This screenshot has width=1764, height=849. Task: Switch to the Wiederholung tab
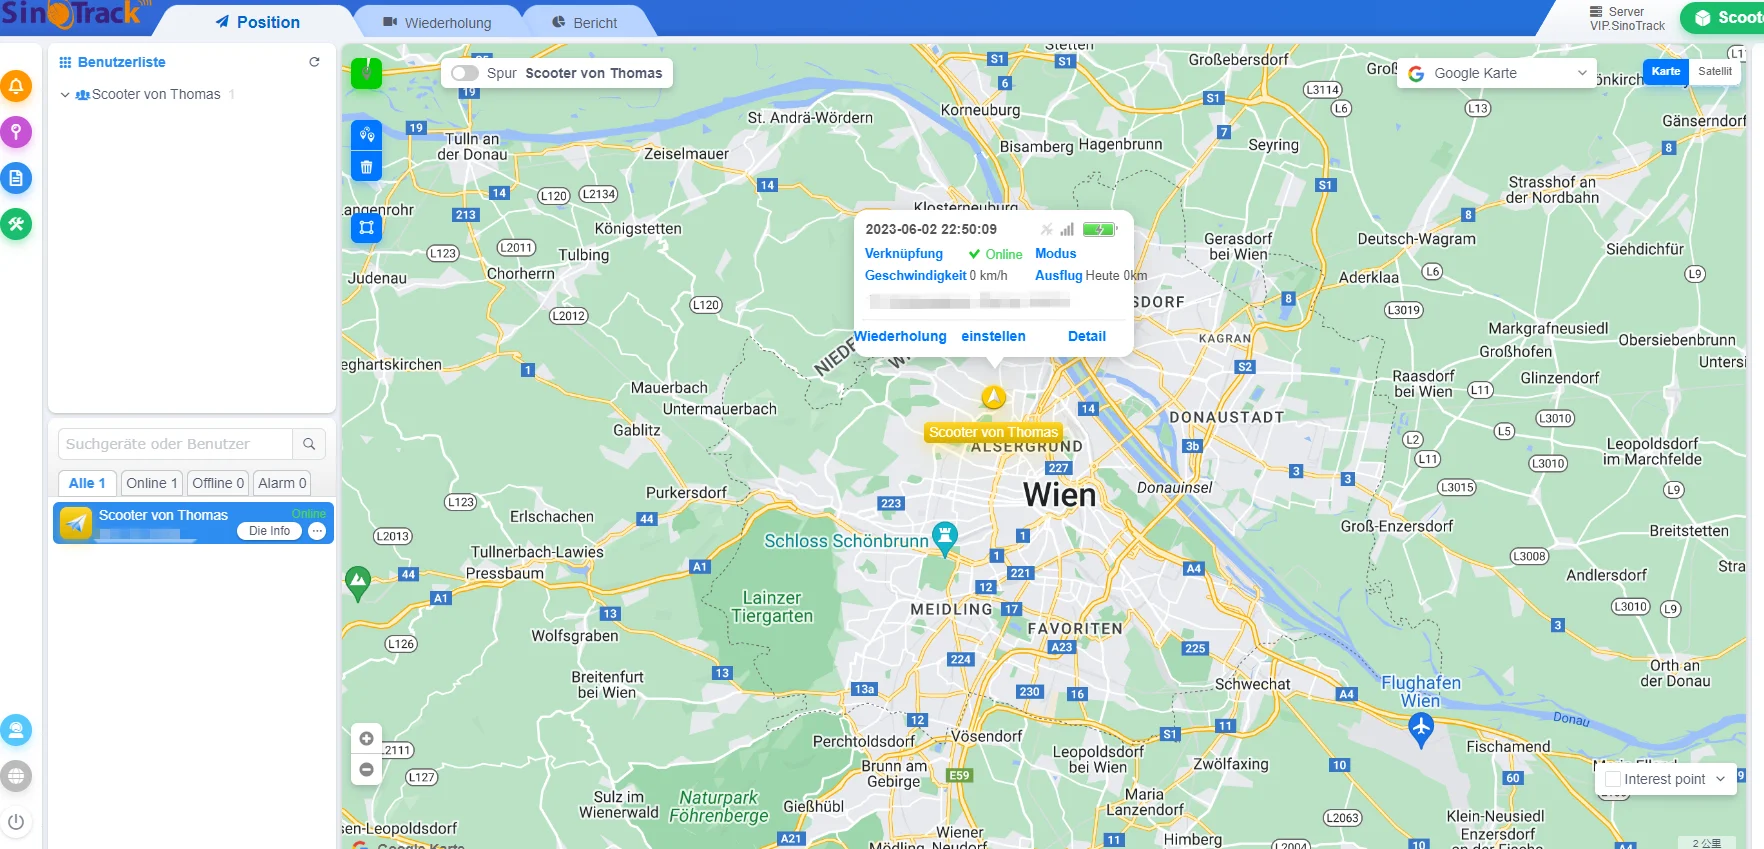(x=438, y=22)
